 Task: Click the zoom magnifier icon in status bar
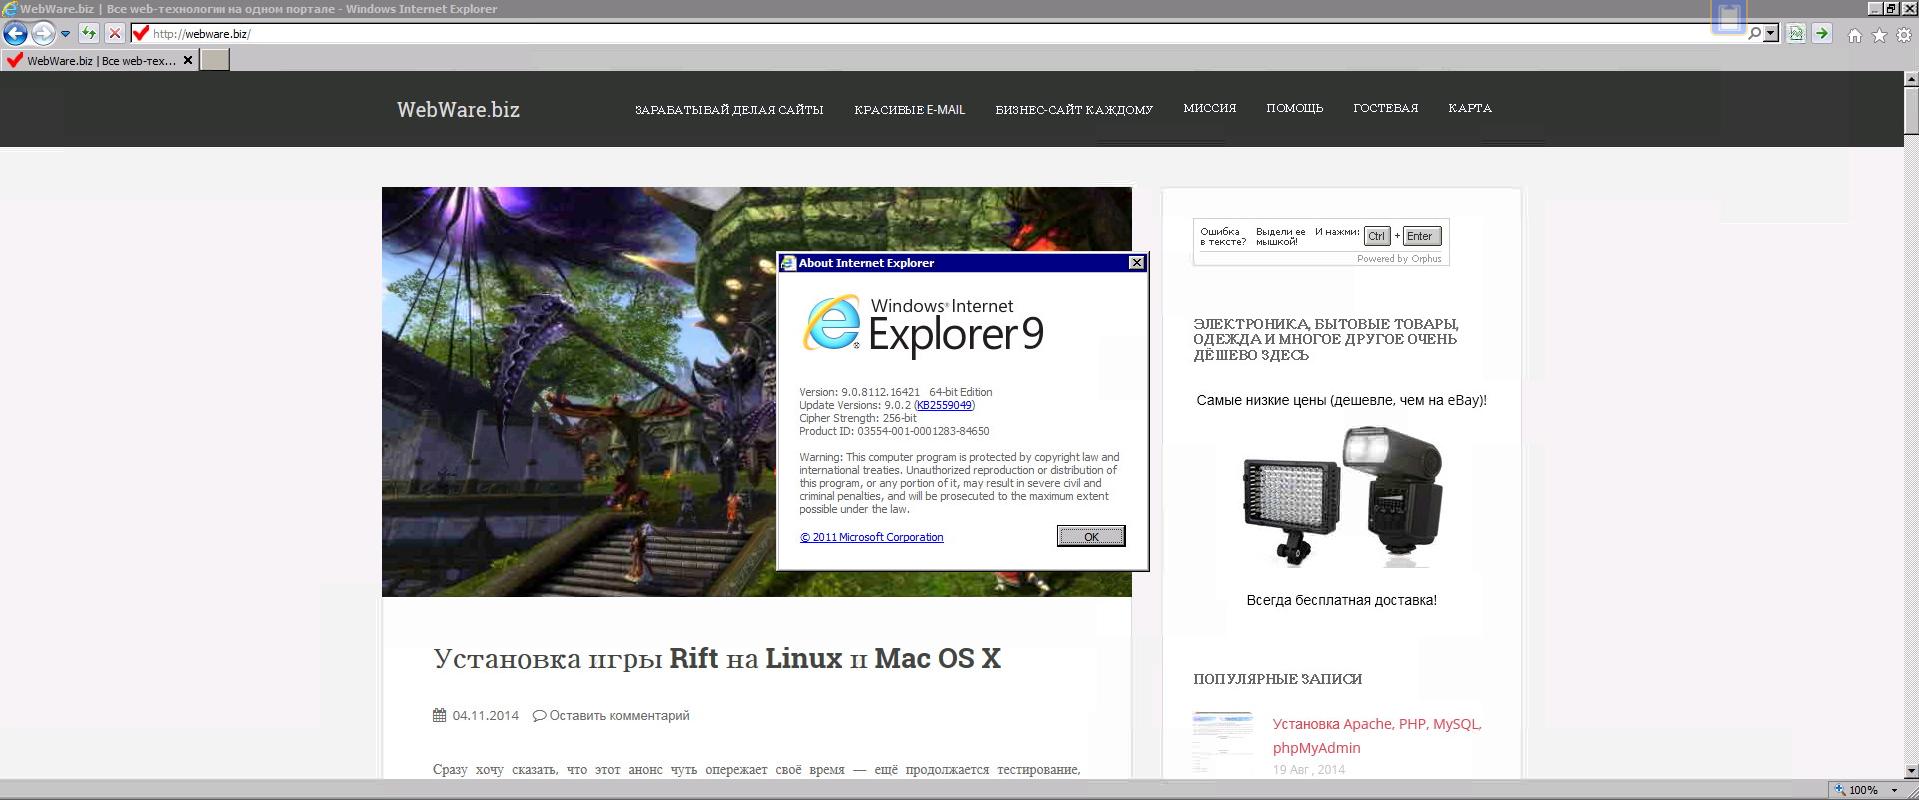coord(1839,790)
